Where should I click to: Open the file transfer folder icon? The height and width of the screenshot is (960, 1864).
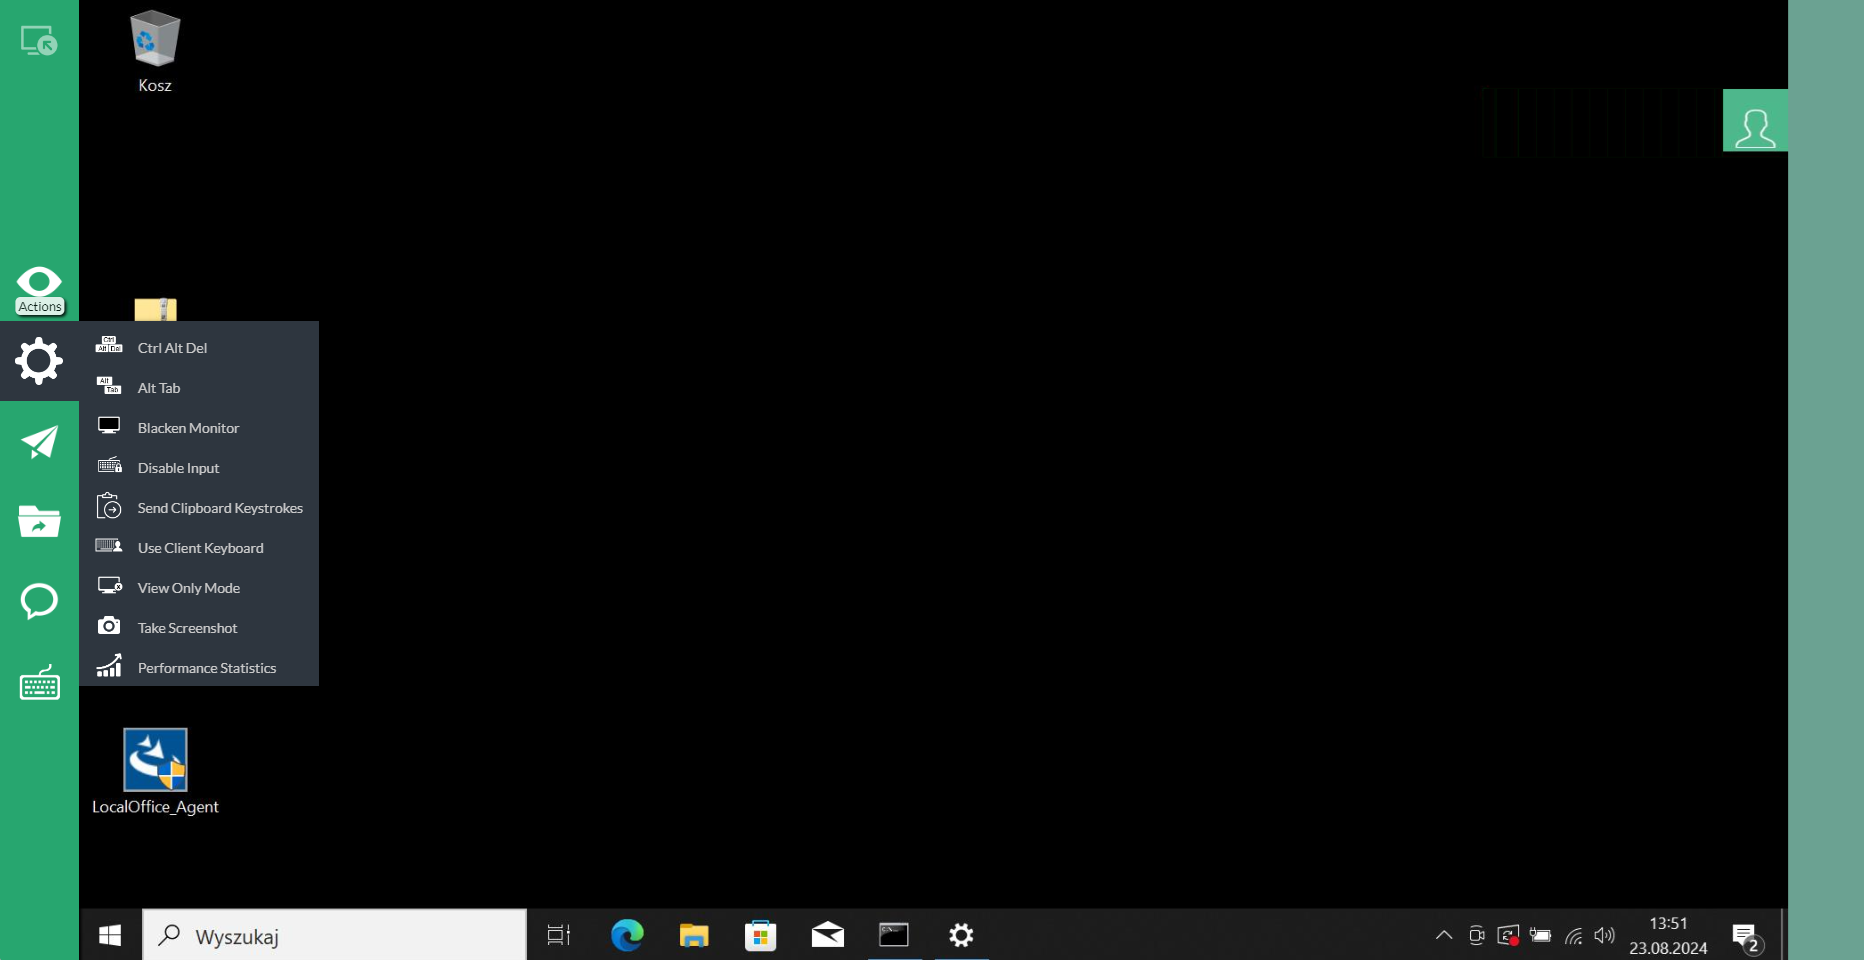tap(39, 521)
